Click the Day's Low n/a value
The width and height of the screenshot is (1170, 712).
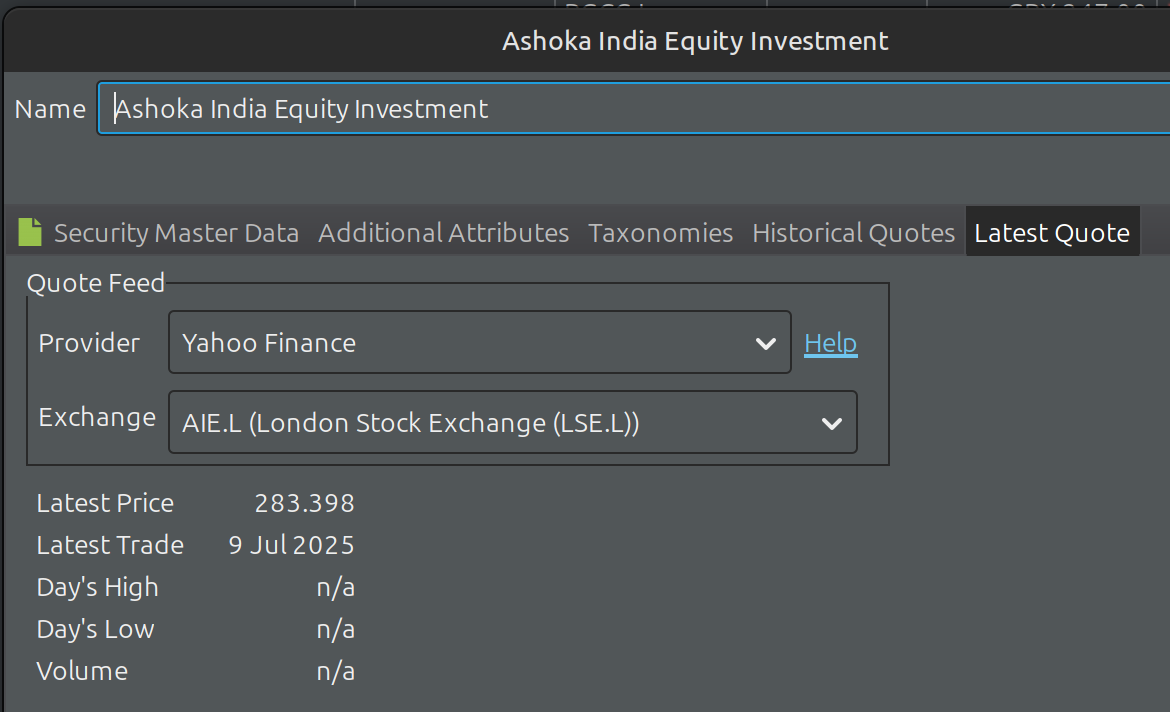pos(335,629)
